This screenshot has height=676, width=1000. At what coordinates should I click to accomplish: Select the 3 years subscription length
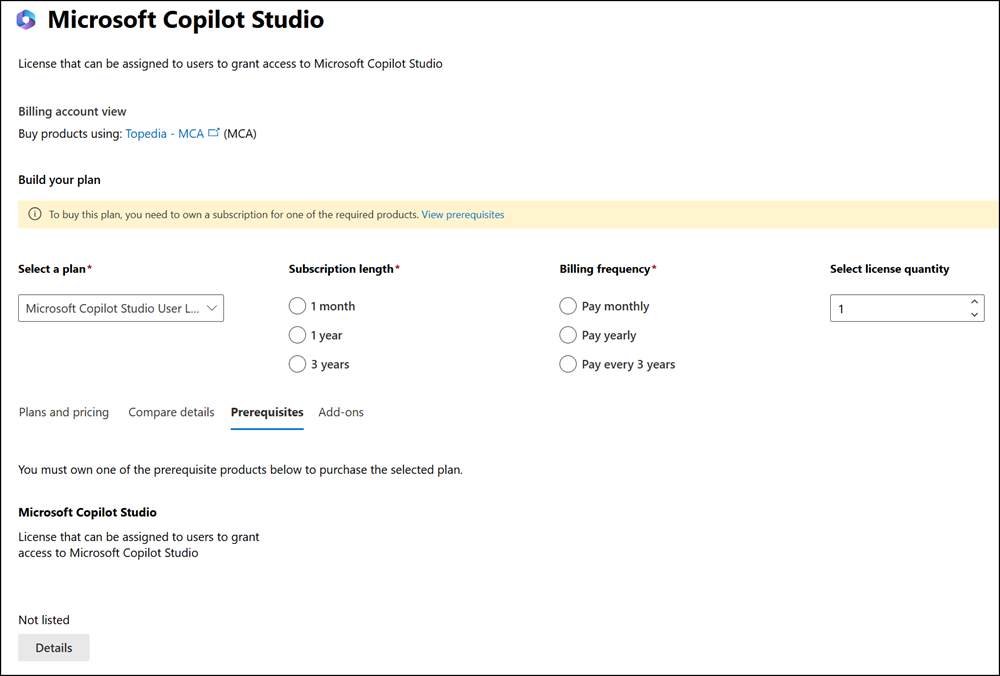(297, 364)
